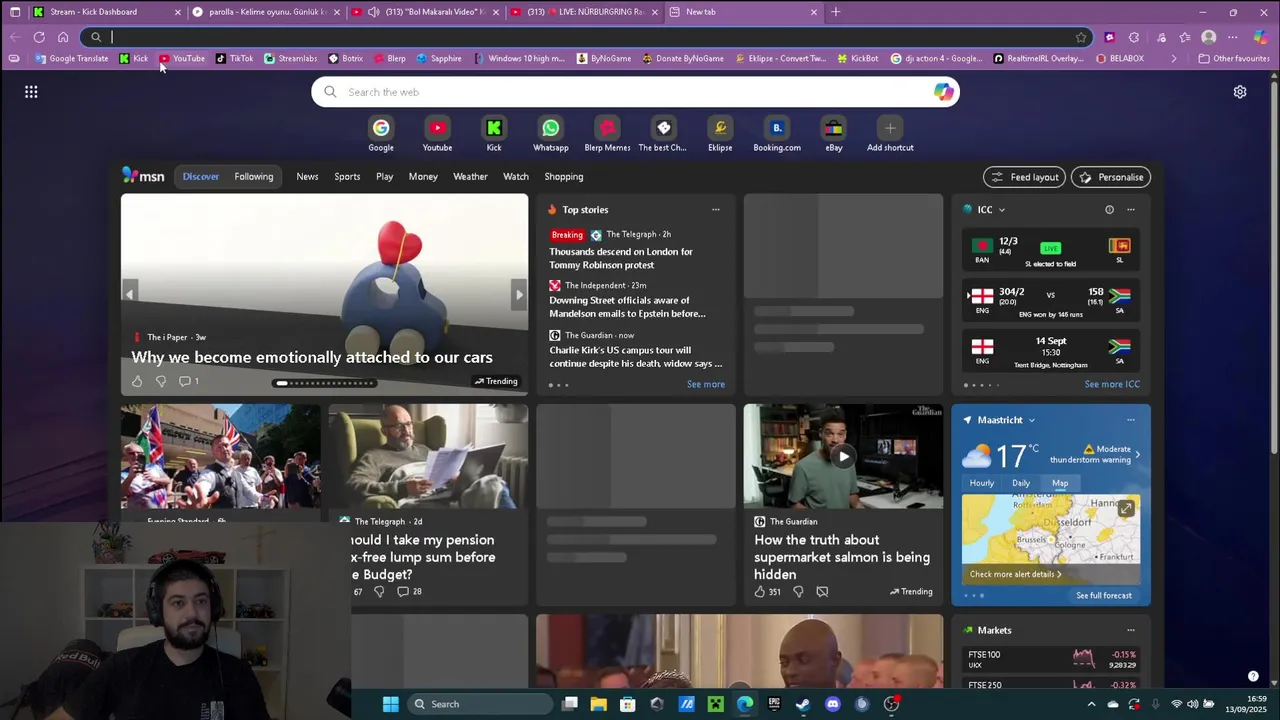Open Google Translate bookmark
The image size is (1280, 720).
pyautogui.click(x=72, y=58)
